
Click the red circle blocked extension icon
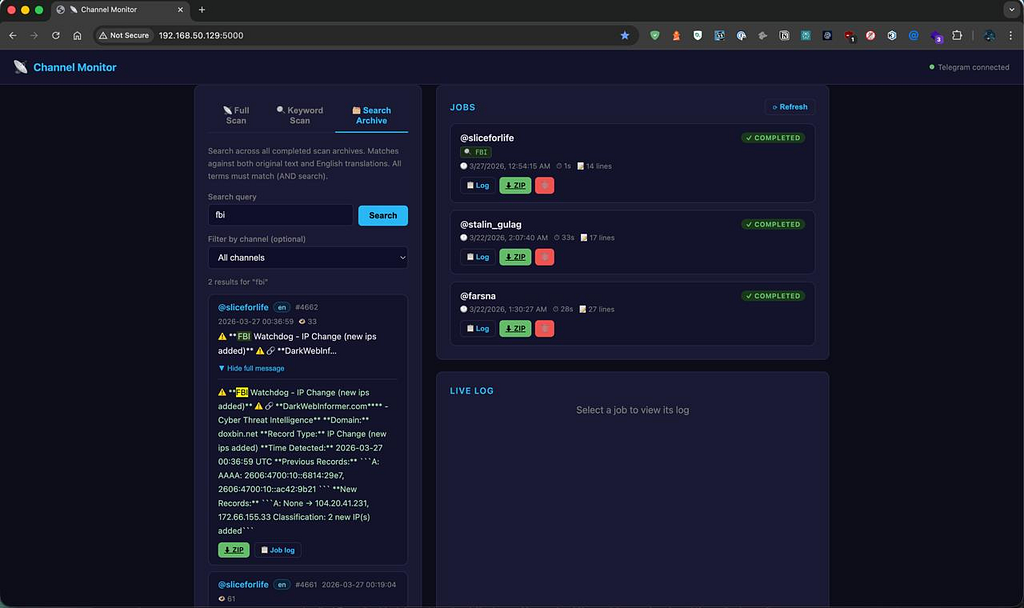(871, 35)
